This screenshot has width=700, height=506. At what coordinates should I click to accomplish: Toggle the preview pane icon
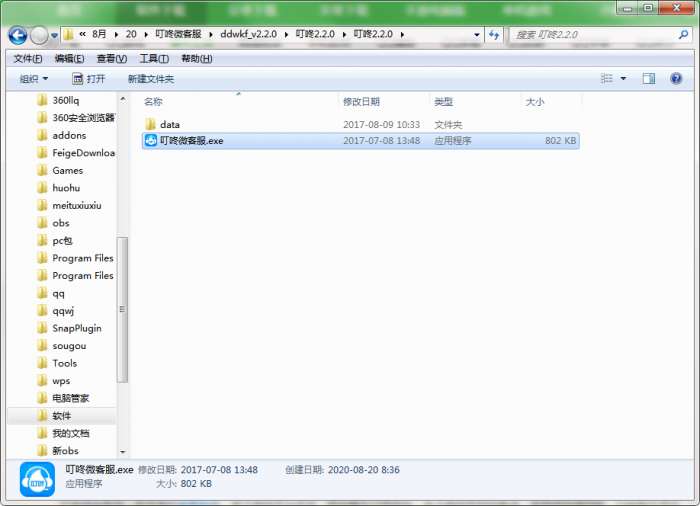649,79
